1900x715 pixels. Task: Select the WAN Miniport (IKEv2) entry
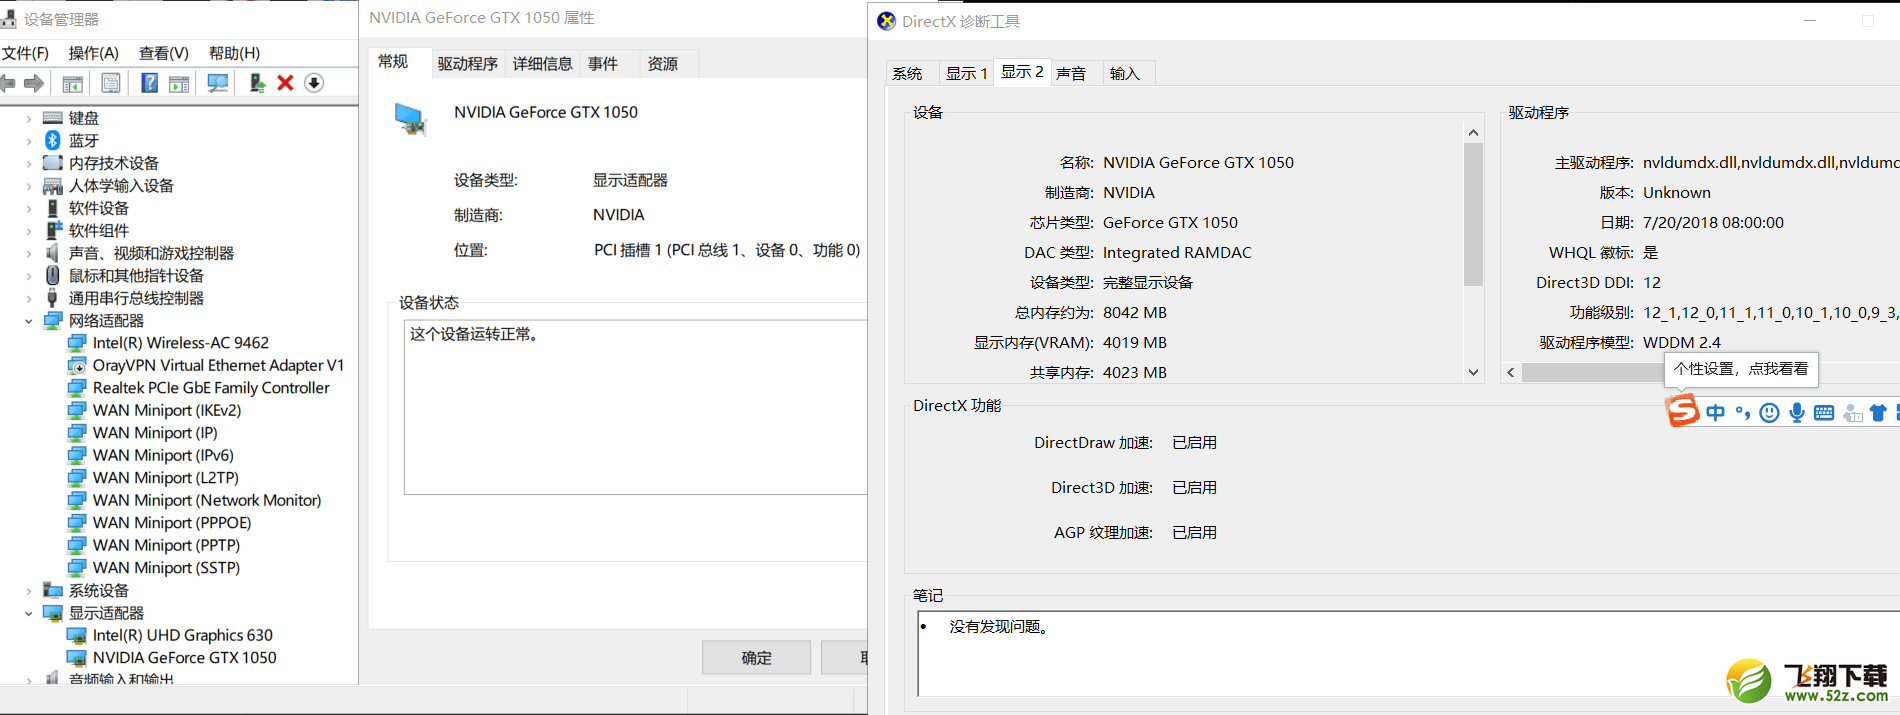coord(167,411)
